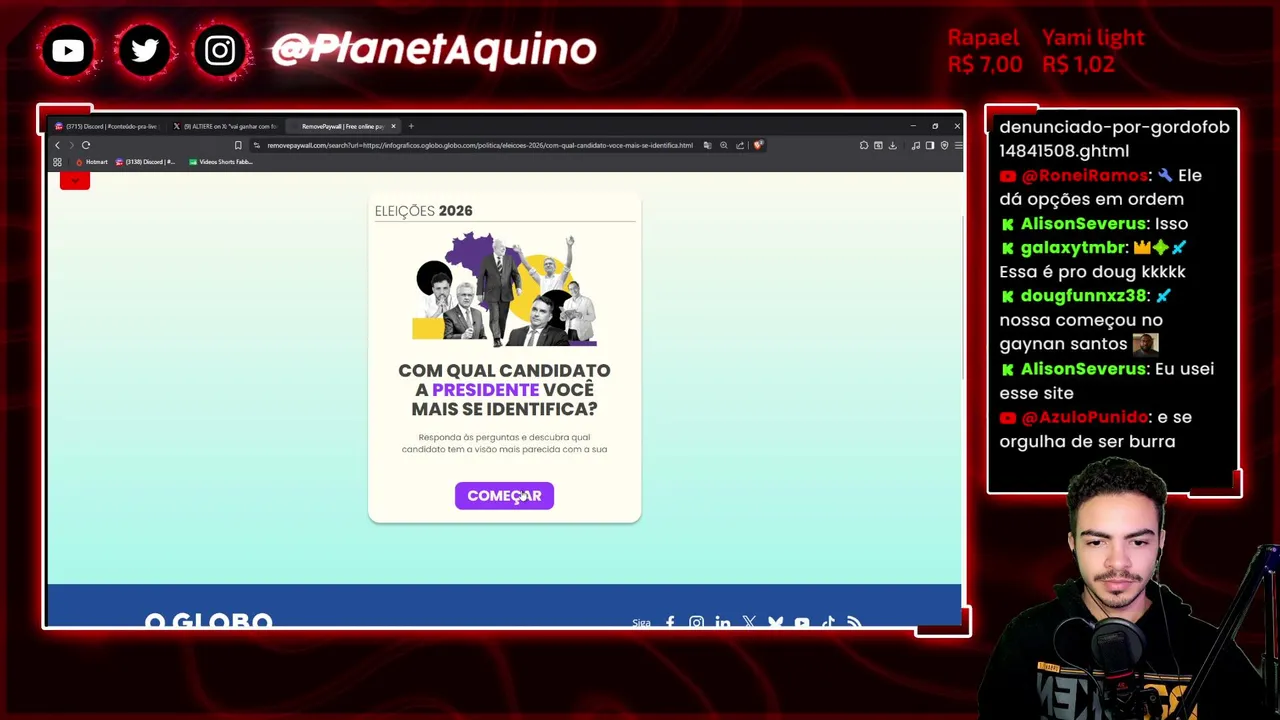Click the "Siga" label in the footer
The width and height of the screenshot is (1280, 720).
[641, 623]
